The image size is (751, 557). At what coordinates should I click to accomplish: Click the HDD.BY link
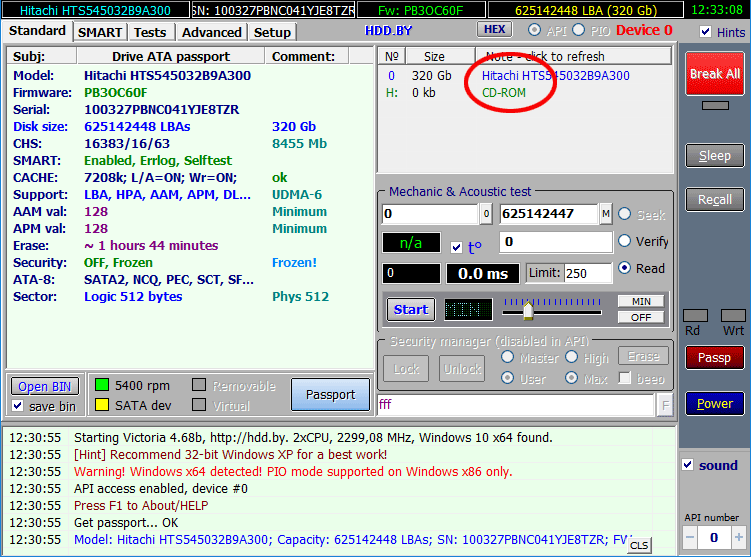(388, 31)
